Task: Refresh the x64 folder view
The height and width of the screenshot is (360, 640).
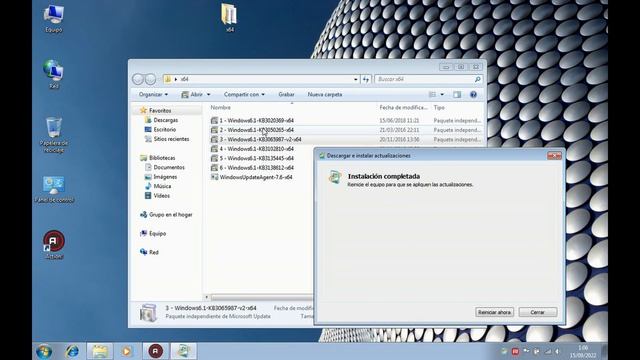Action: tap(366, 79)
